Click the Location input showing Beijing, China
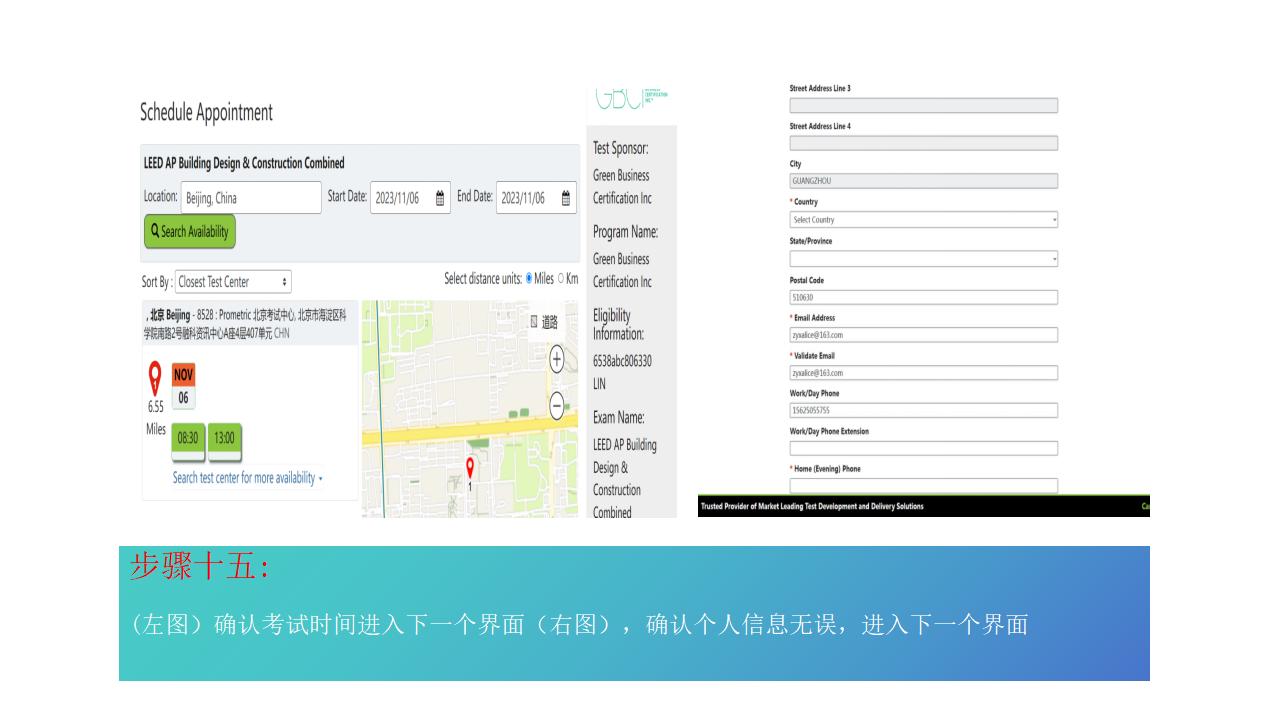The height and width of the screenshot is (720, 1280). point(250,197)
